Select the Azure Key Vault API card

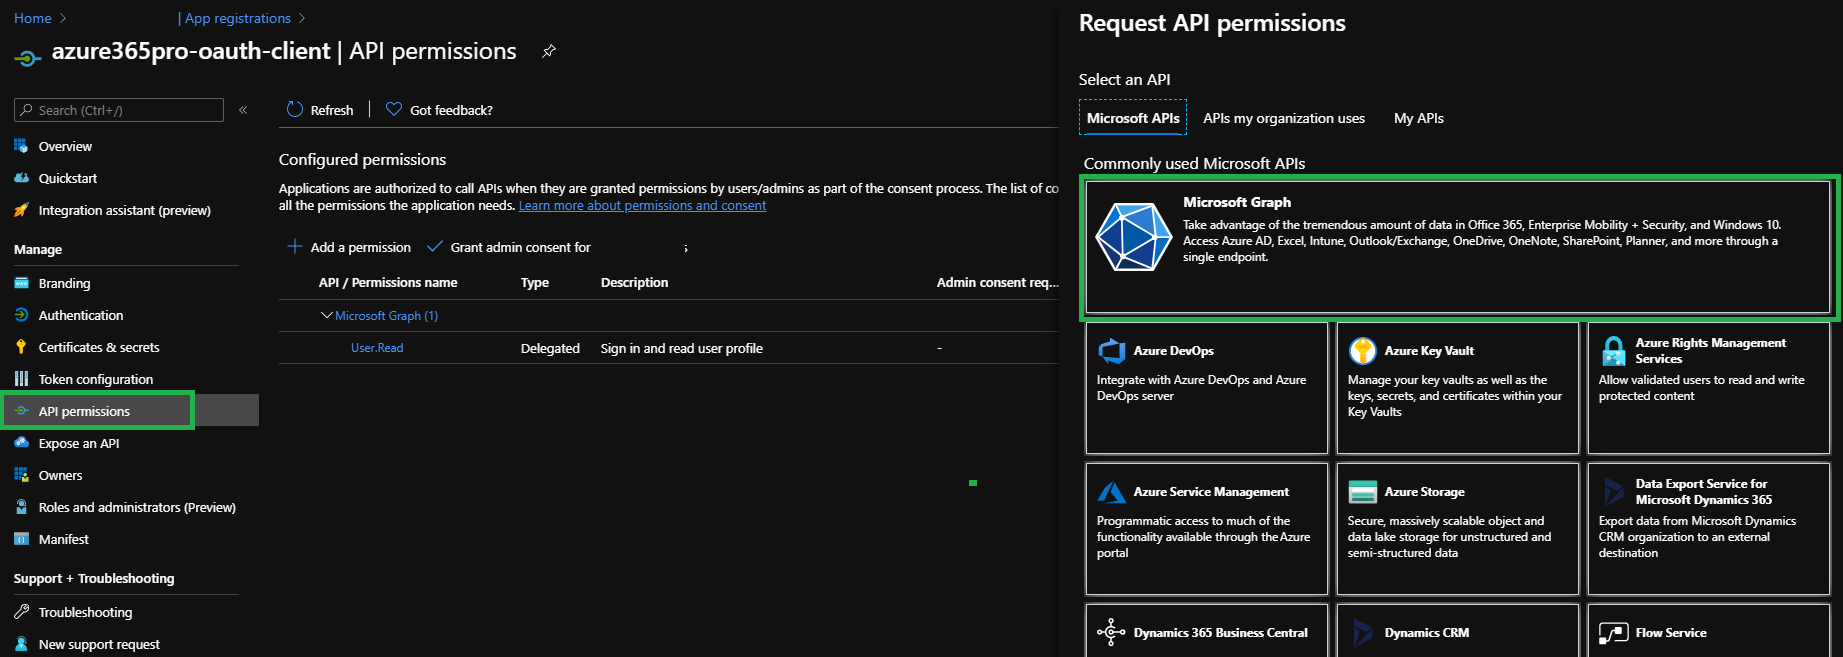tap(1458, 388)
